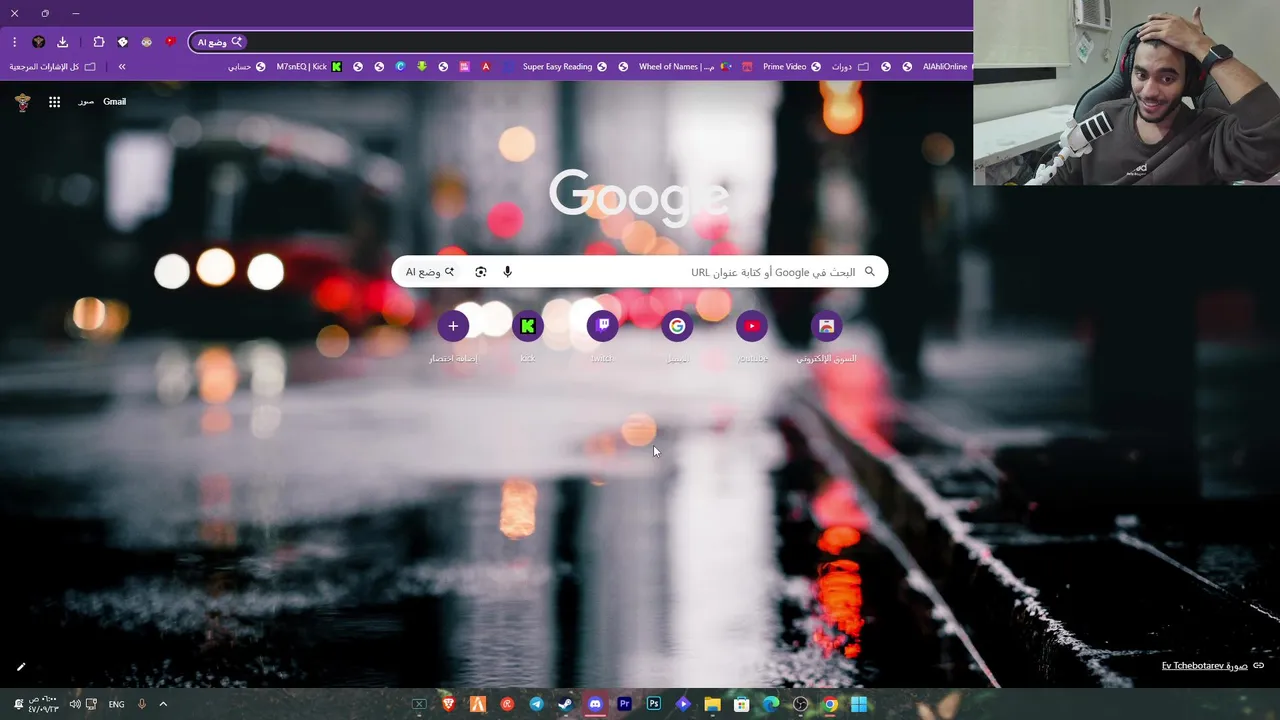Open the Super Easy Reading bookmark
1280x720 pixels.
564,67
